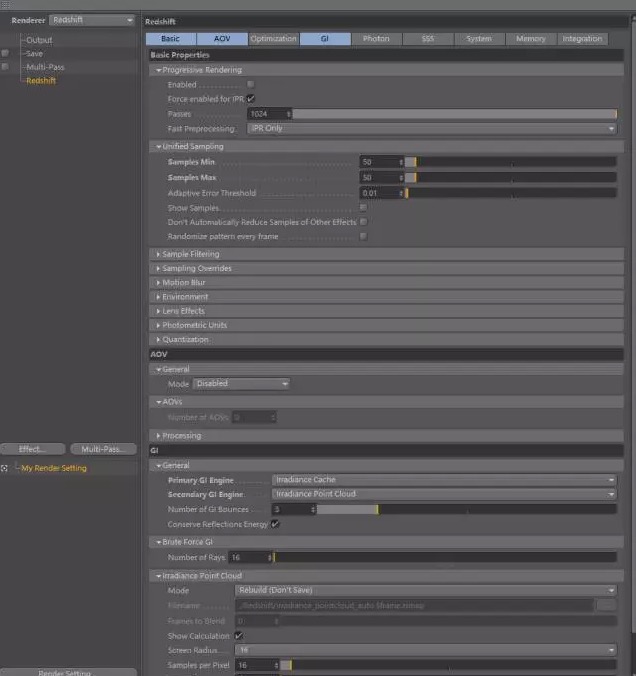Click the window grip icon at top-left
The height and width of the screenshot is (676, 636).
pyautogui.click(x=8, y=4)
